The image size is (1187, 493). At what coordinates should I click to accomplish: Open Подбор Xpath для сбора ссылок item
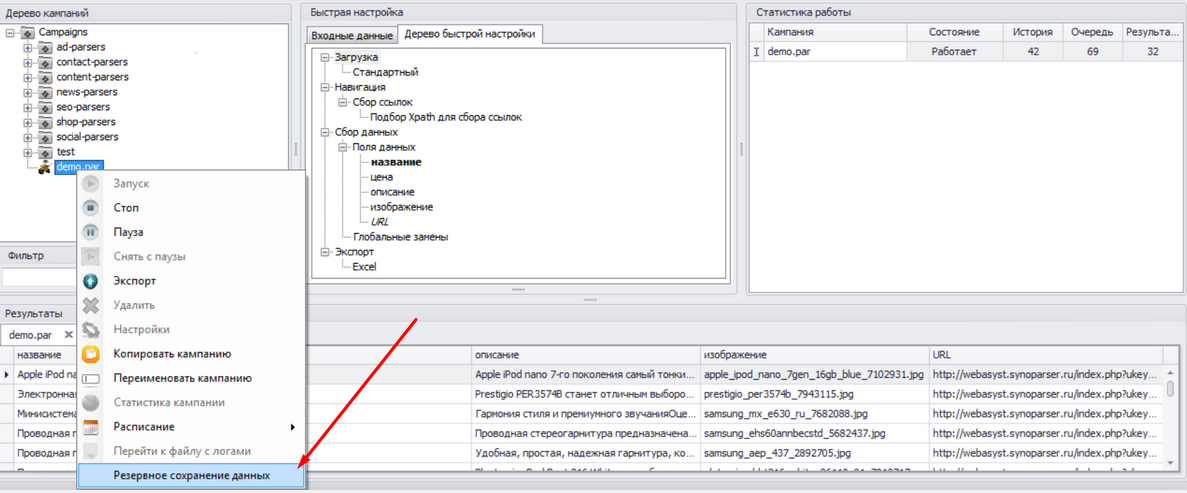447,117
